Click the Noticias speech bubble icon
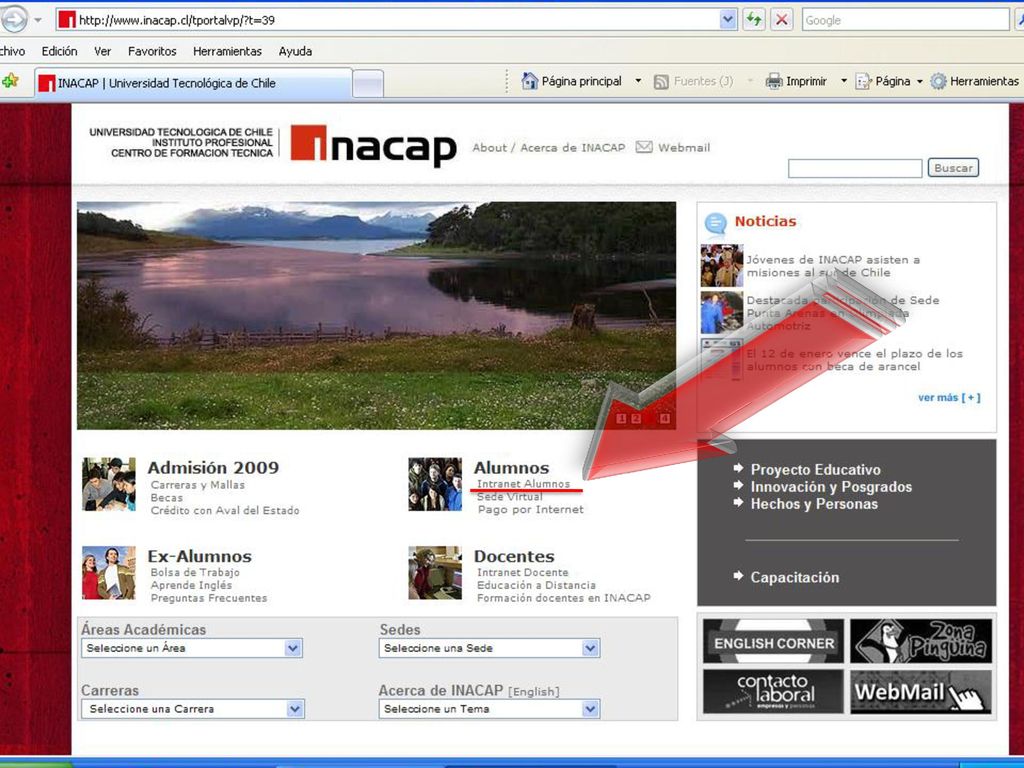The width and height of the screenshot is (1024, 768). click(x=716, y=224)
